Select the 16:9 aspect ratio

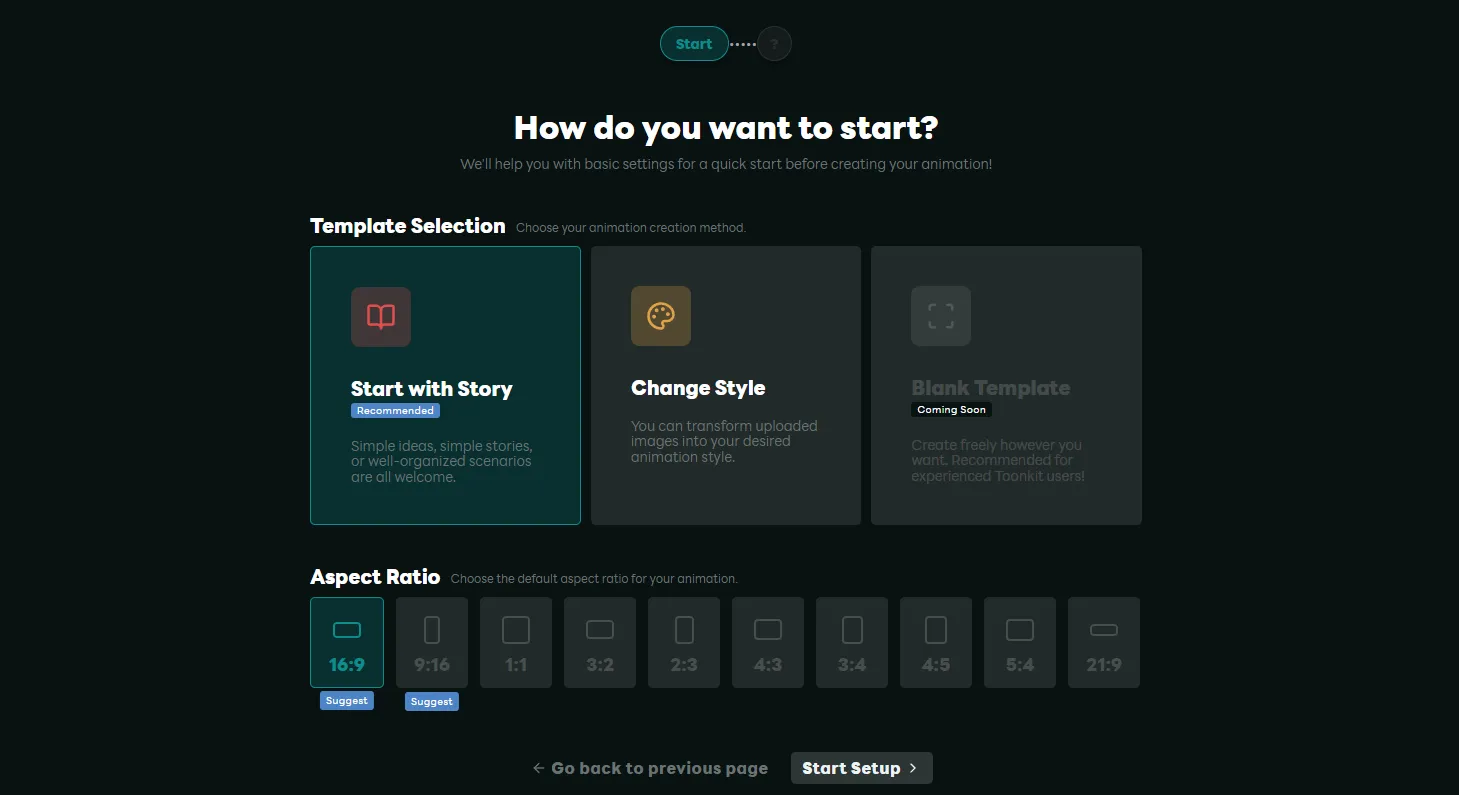347,642
